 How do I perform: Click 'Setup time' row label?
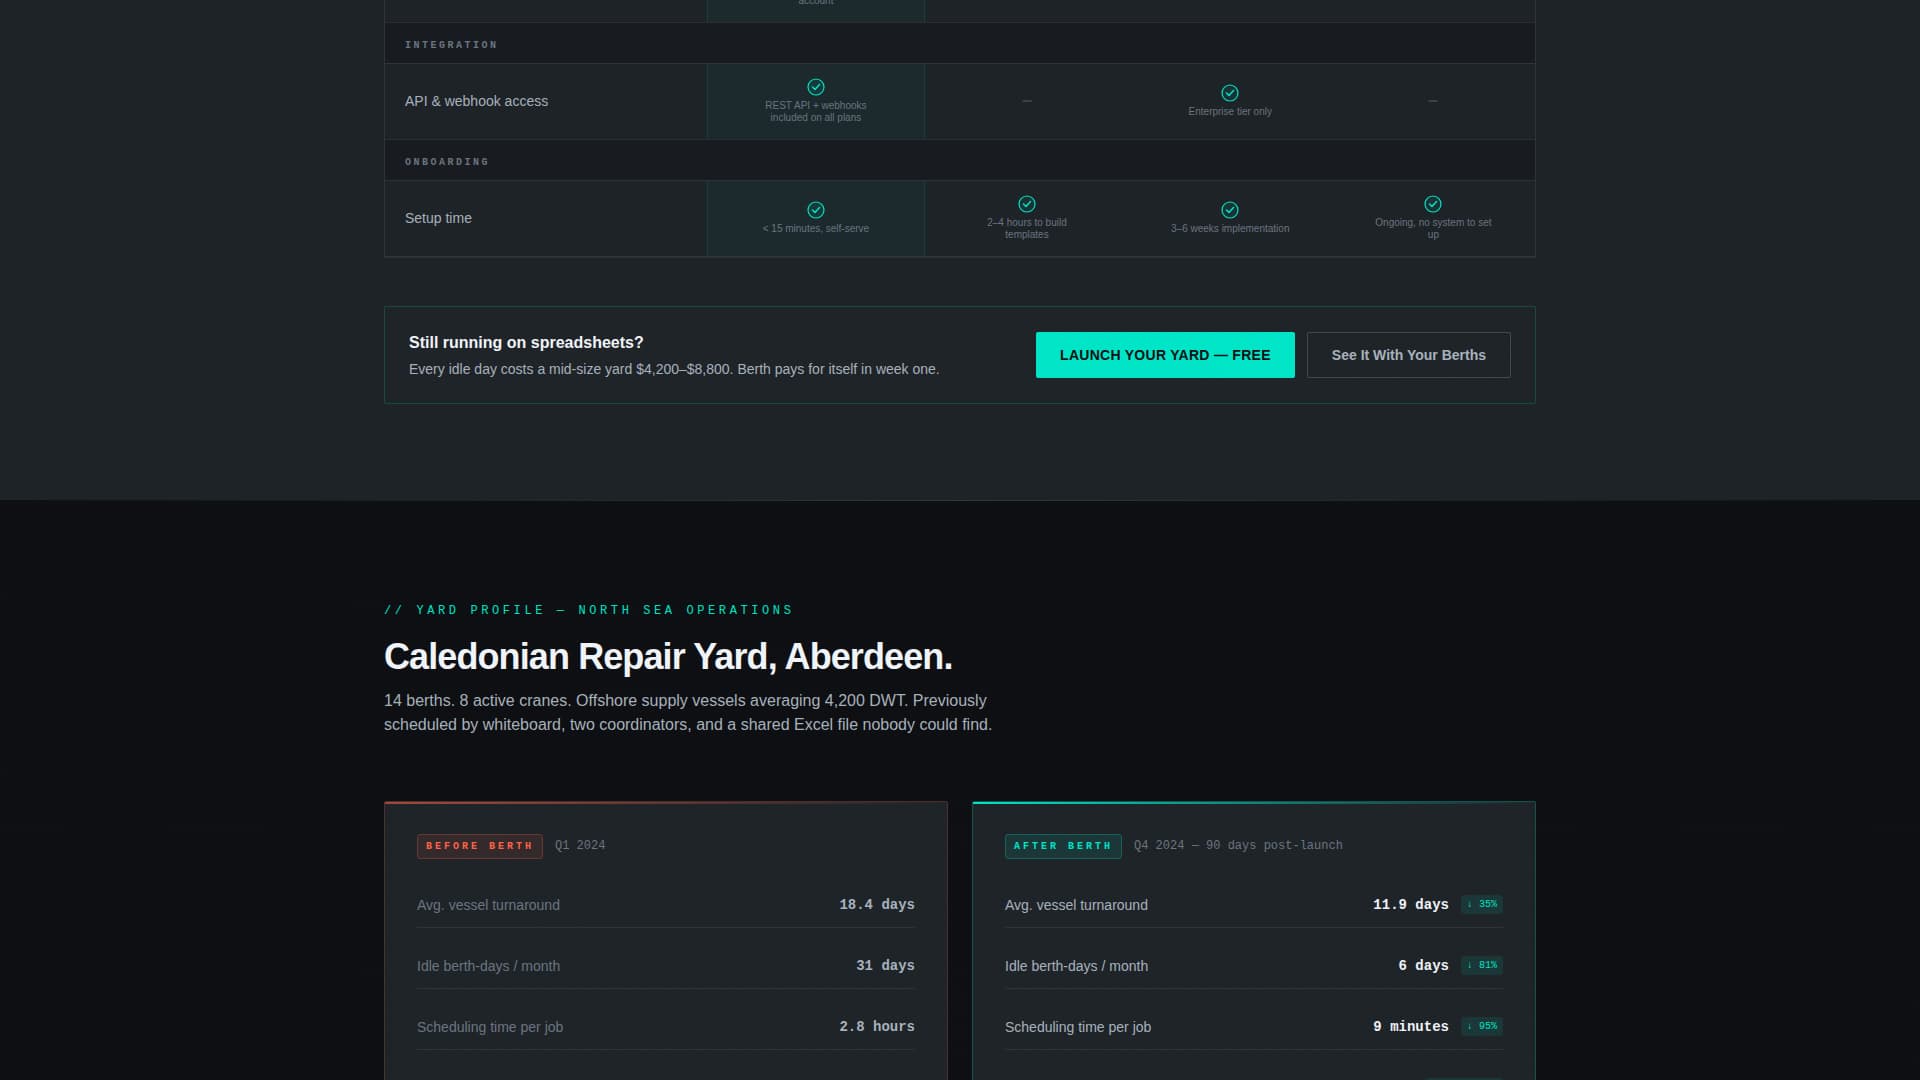pyautogui.click(x=438, y=218)
